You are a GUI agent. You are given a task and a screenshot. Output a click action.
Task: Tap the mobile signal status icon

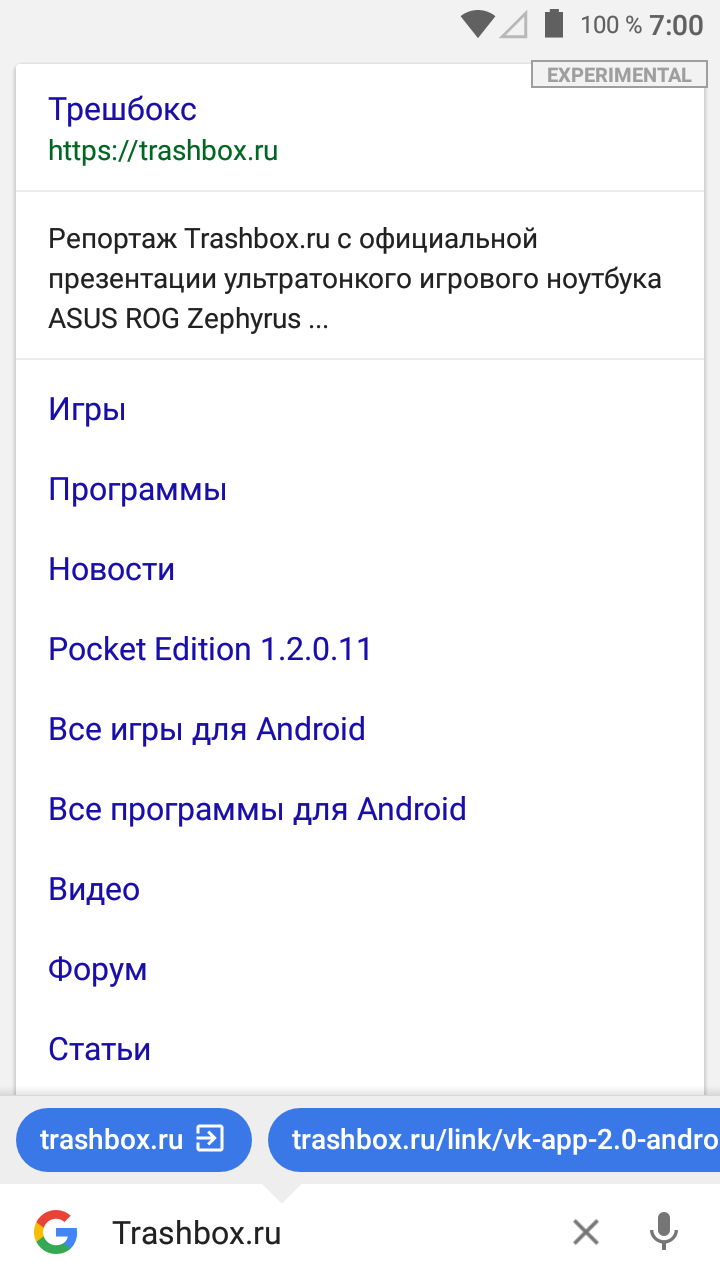click(514, 25)
